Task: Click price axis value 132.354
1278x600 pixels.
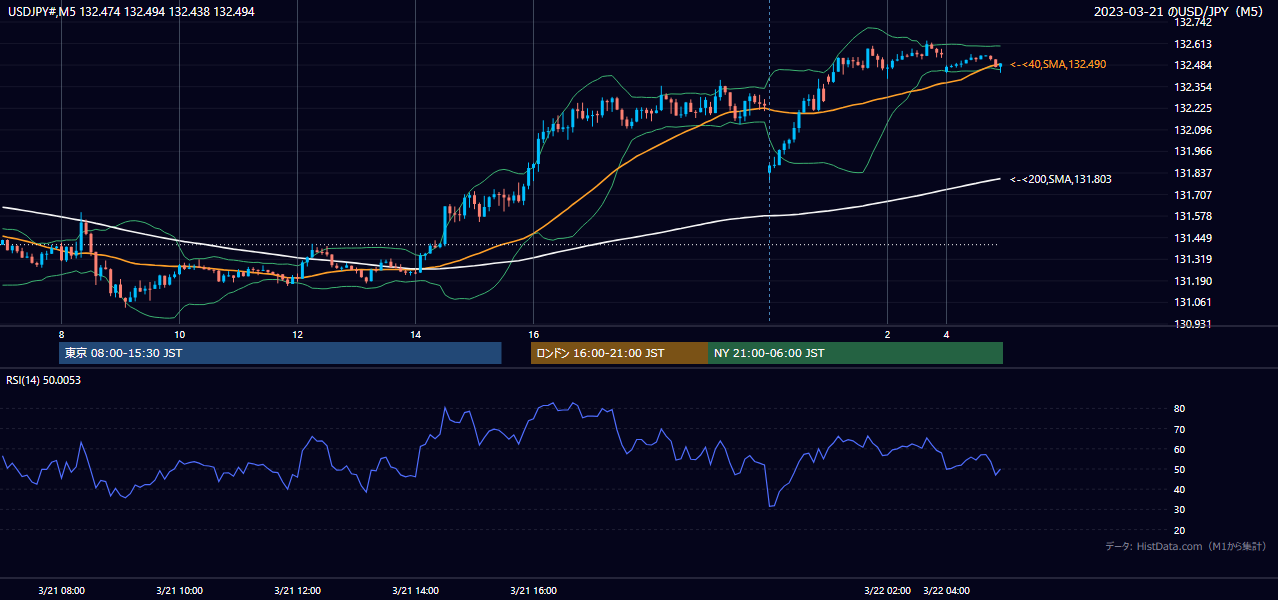Action: pos(1192,87)
